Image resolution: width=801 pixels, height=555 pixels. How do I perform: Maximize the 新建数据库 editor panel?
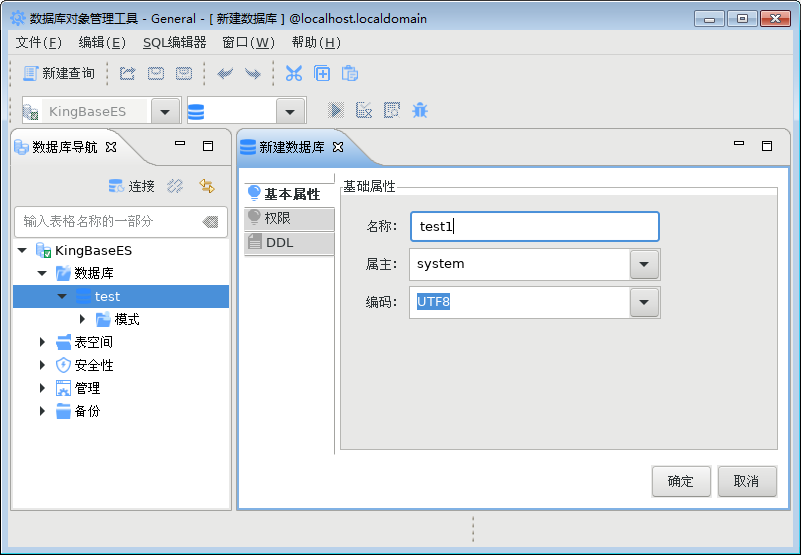coord(767,146)
